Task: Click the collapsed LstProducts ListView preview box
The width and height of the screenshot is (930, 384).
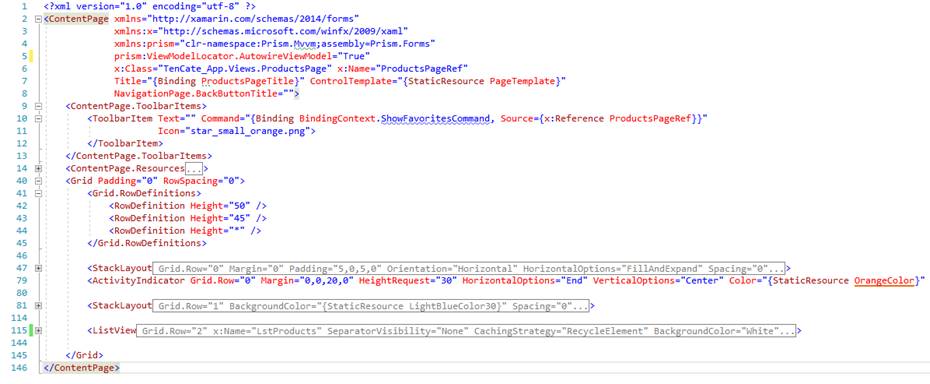Action: (466, 331)
